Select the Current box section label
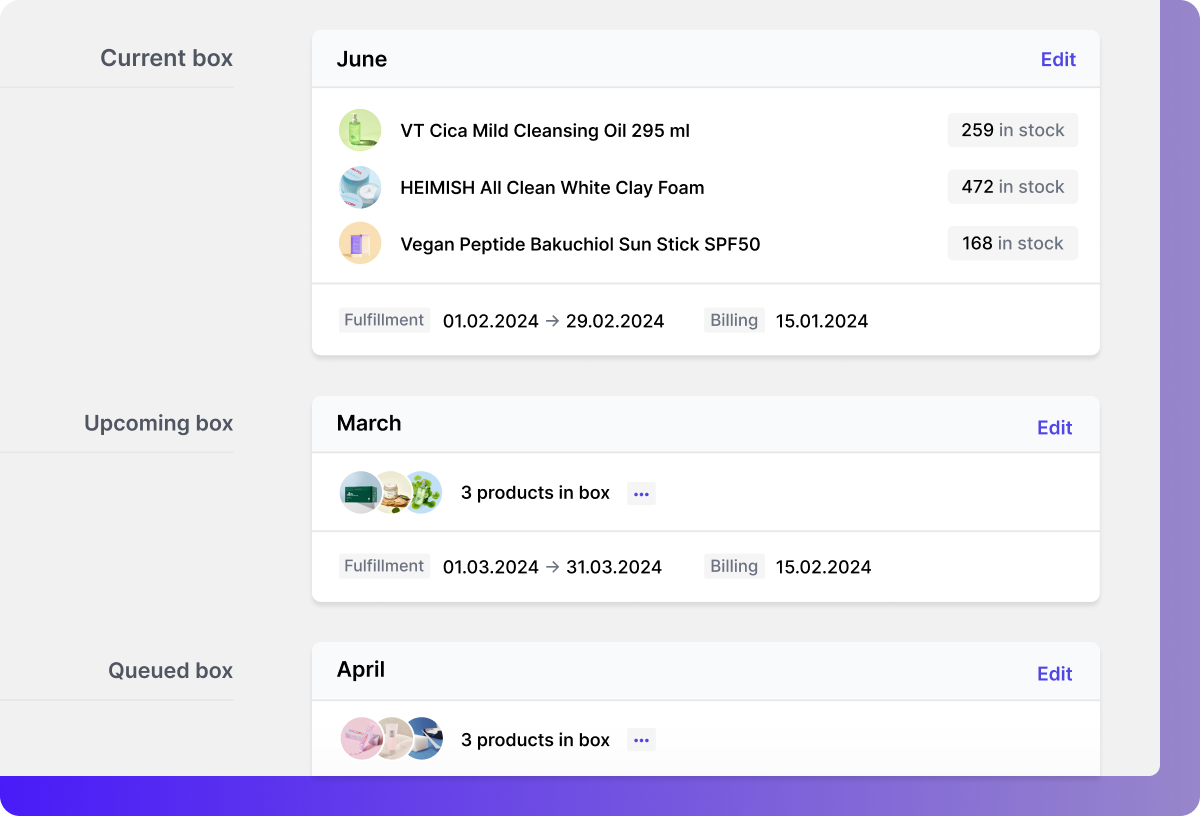The width and height of the screenshot is (1200, 816). pyautogui.click(x=166, y=58)
